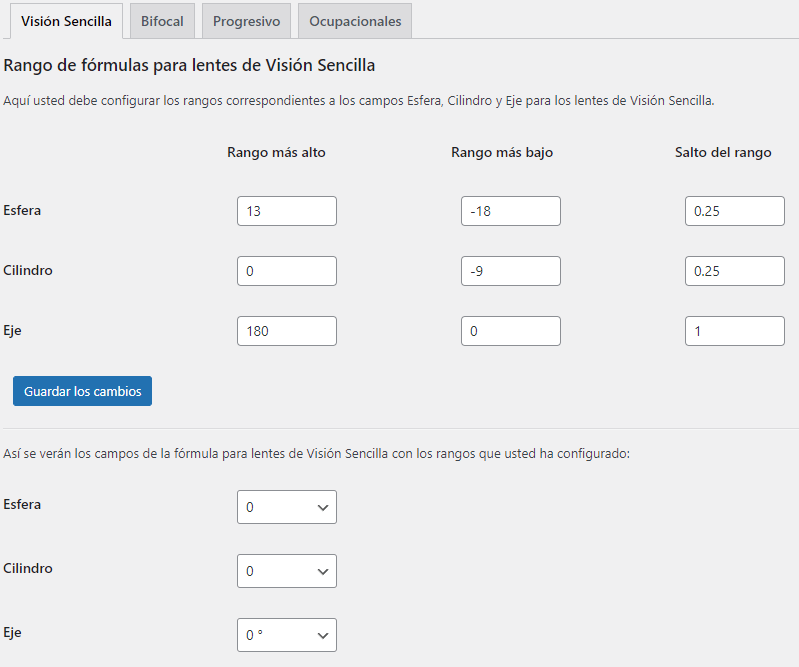Select the Progresivo tab
Viewport: 799px width, 667px height.
(x=247, y=21)
